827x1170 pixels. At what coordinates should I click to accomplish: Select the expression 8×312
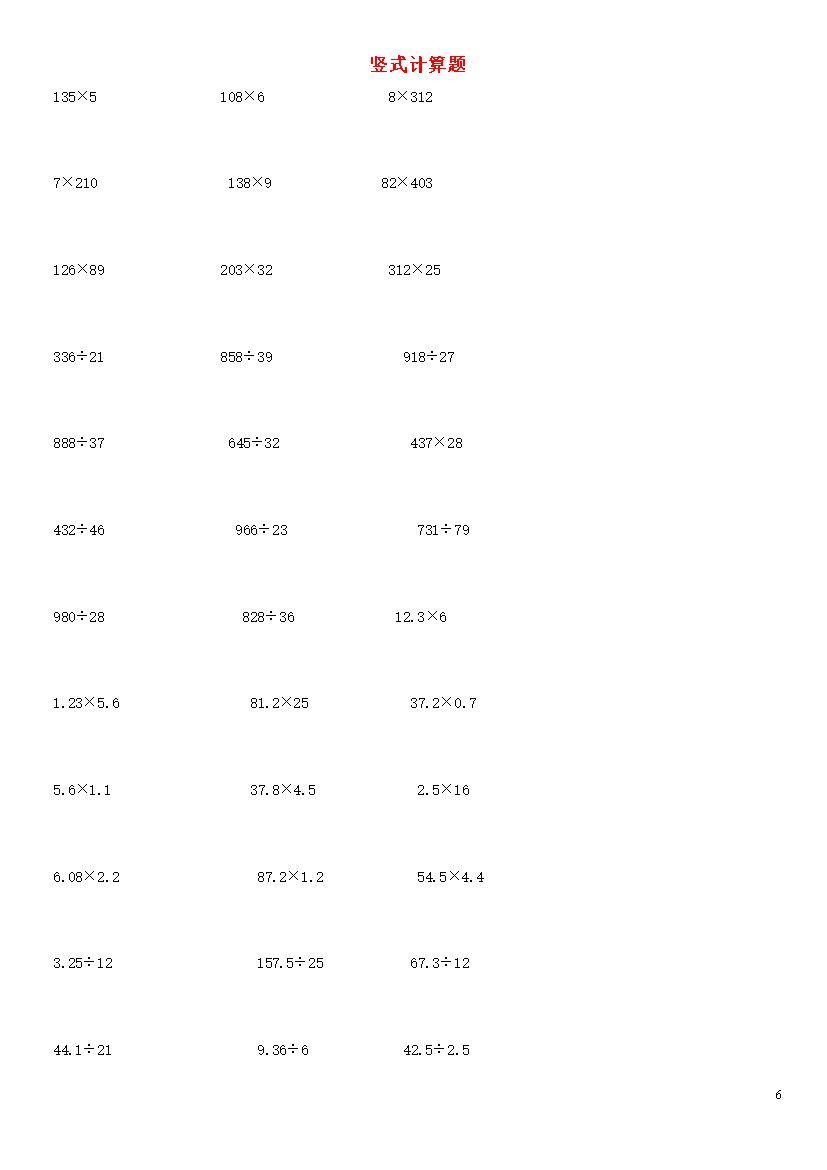[x=411, y=97]
